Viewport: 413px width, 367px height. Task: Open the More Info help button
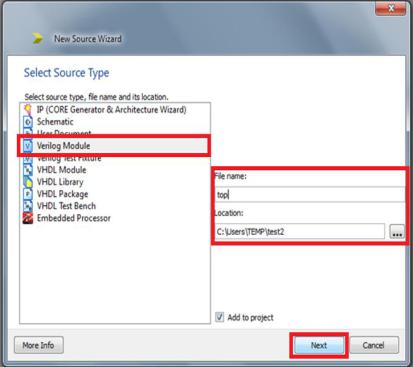coord(39,345)
